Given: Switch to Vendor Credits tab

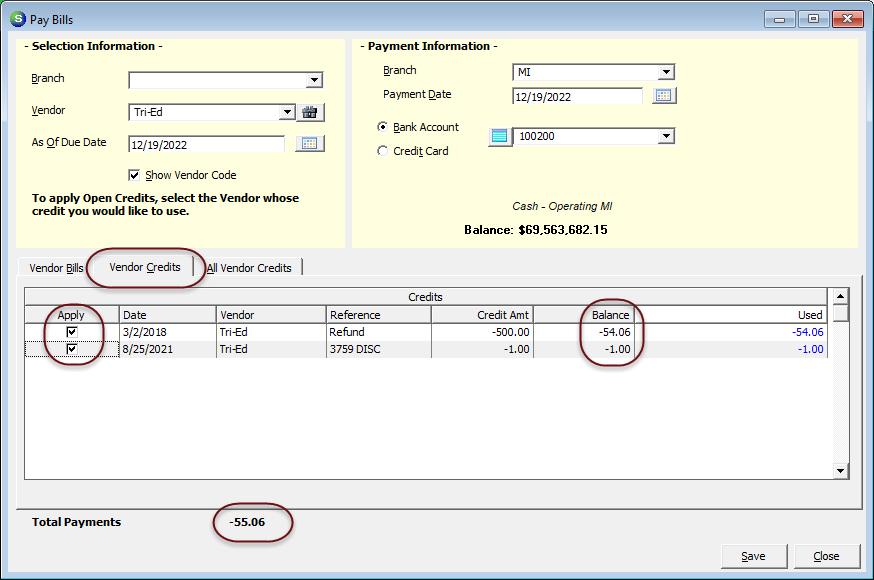Looking at the screenshot, I should (x=145, y=267).
